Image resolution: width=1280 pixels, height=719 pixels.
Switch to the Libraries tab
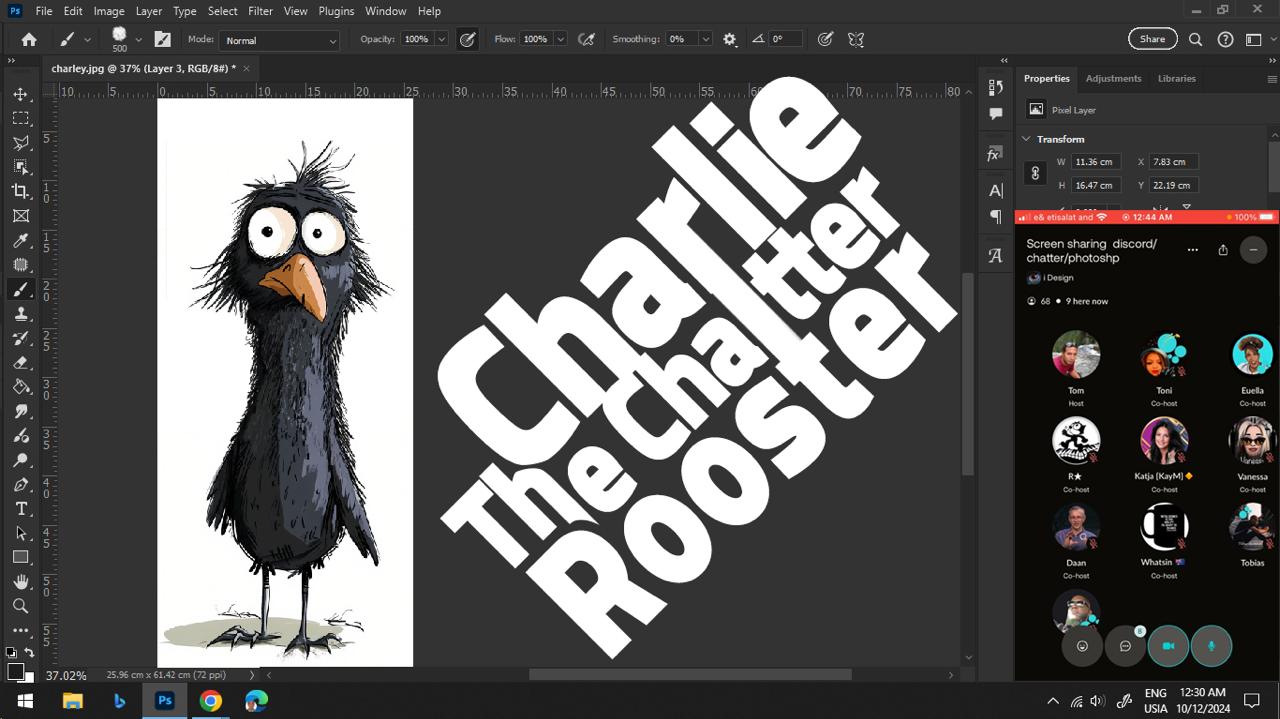click(x=1176, y=78)
